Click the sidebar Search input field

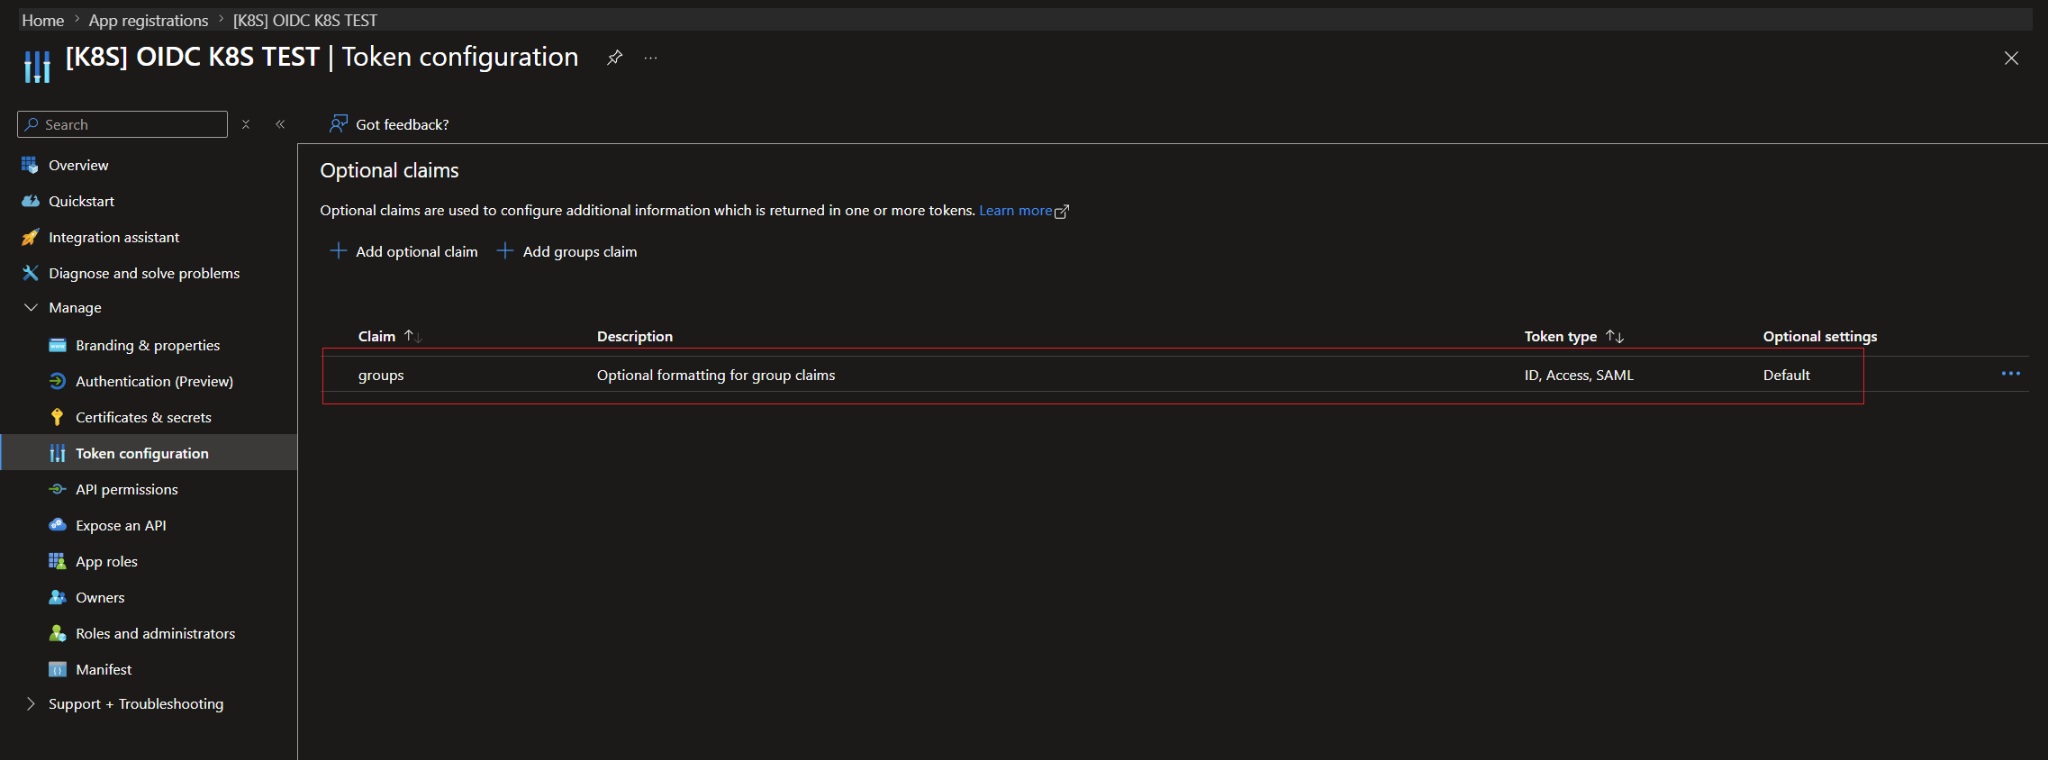point(122,124)
